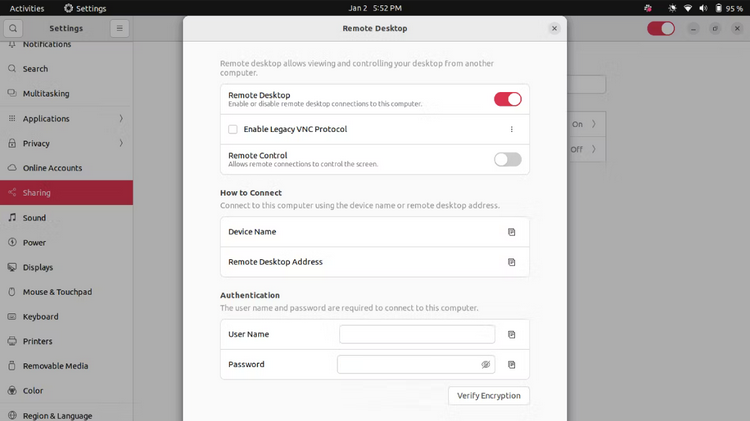Open Power settings
Screen dimensions: 750x421
tap(66, 243)
